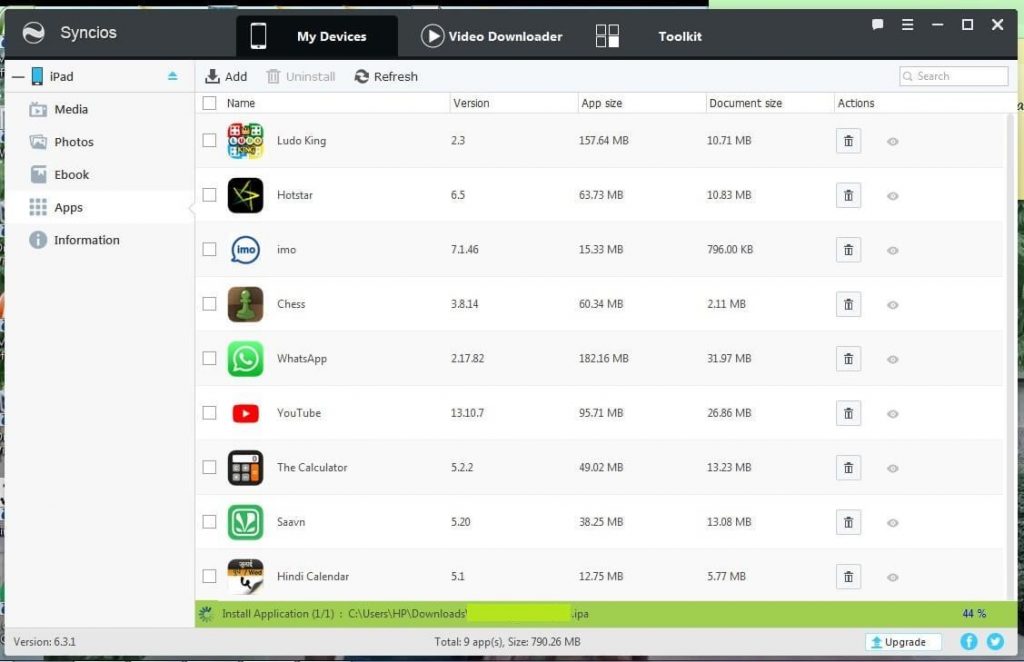Screen dimensions: 1024x662
Task: Open the Facebook icon in status bar
Action: [x=969, y=642]
